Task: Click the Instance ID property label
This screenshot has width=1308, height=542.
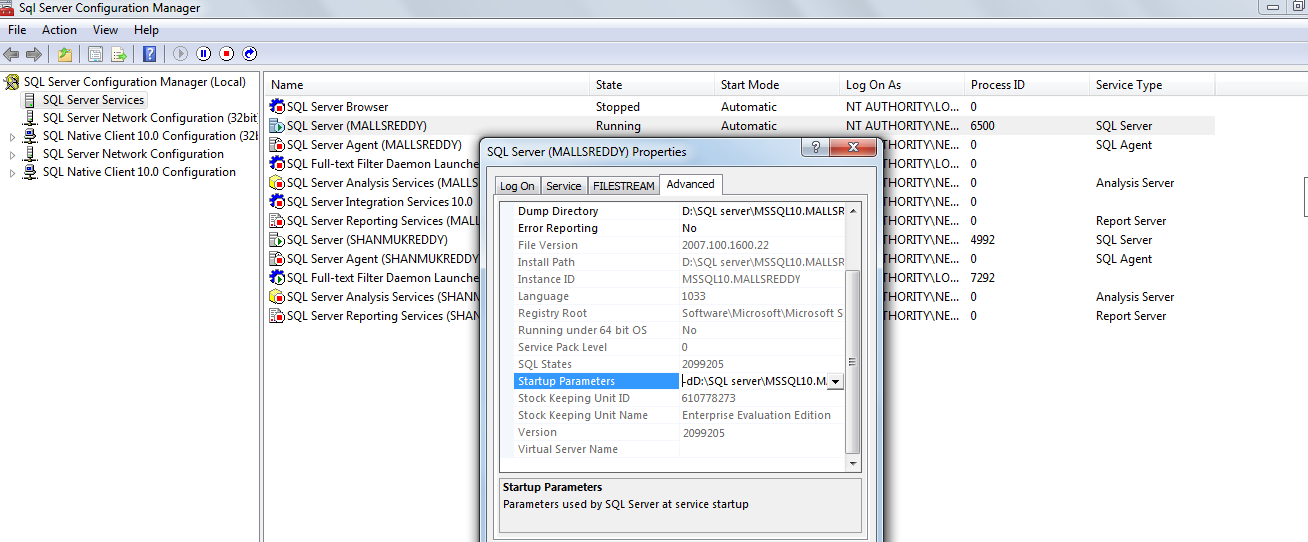Action: [x=546, y=279]
